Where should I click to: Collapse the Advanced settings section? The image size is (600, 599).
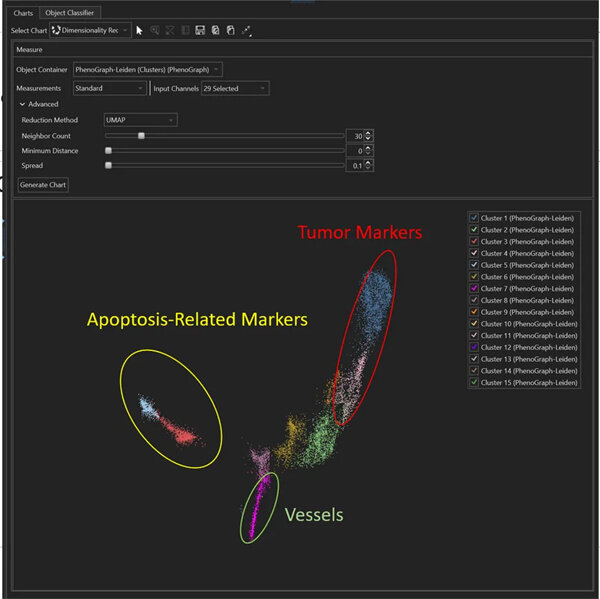[22, 104]
